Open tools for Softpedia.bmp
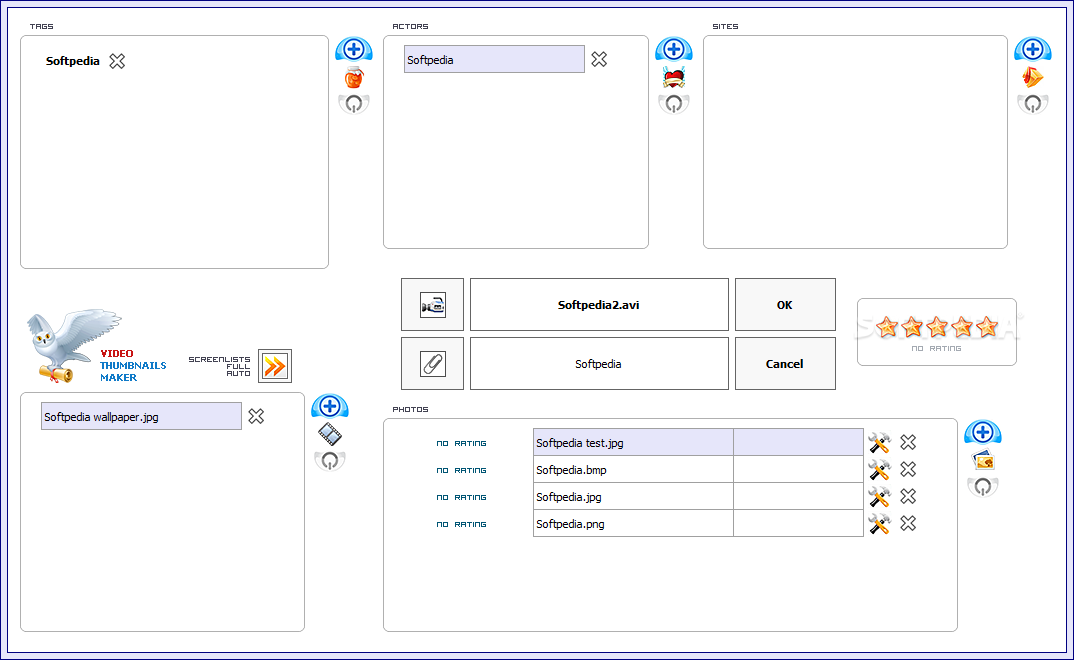The height and width of the screenshot is (660, 1074). coord(879,470)
